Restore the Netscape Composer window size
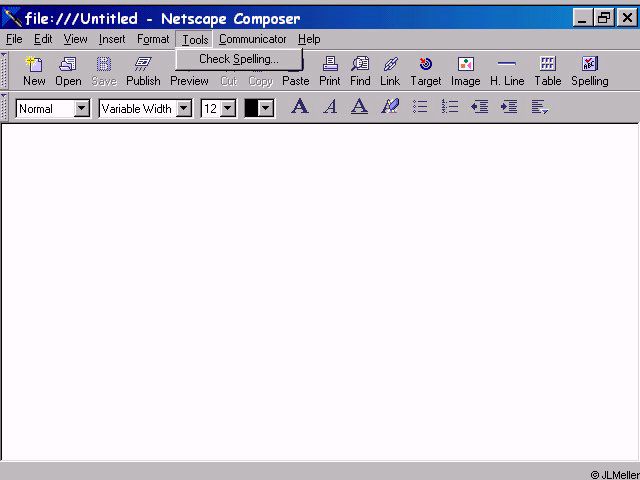The image size is (640, 480). pyautogui.click(x=604, y=18)
